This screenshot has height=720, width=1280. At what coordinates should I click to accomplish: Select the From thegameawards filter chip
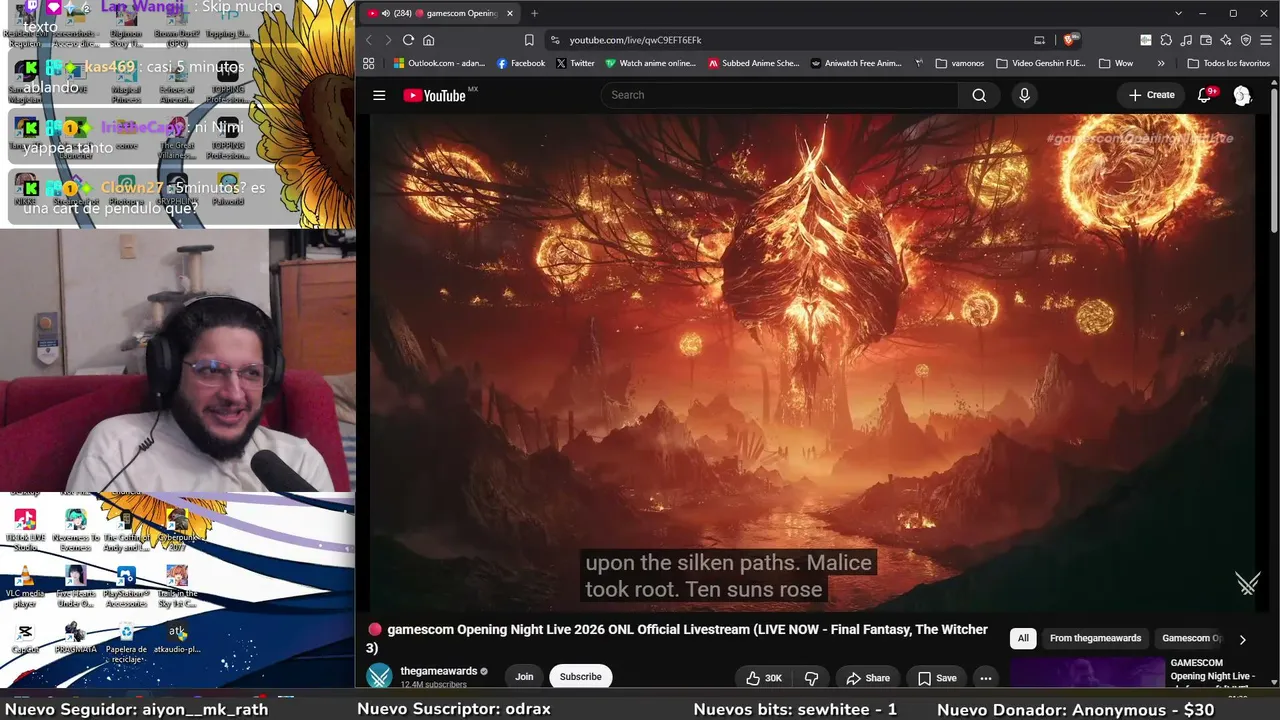[x=1095, y=638]
